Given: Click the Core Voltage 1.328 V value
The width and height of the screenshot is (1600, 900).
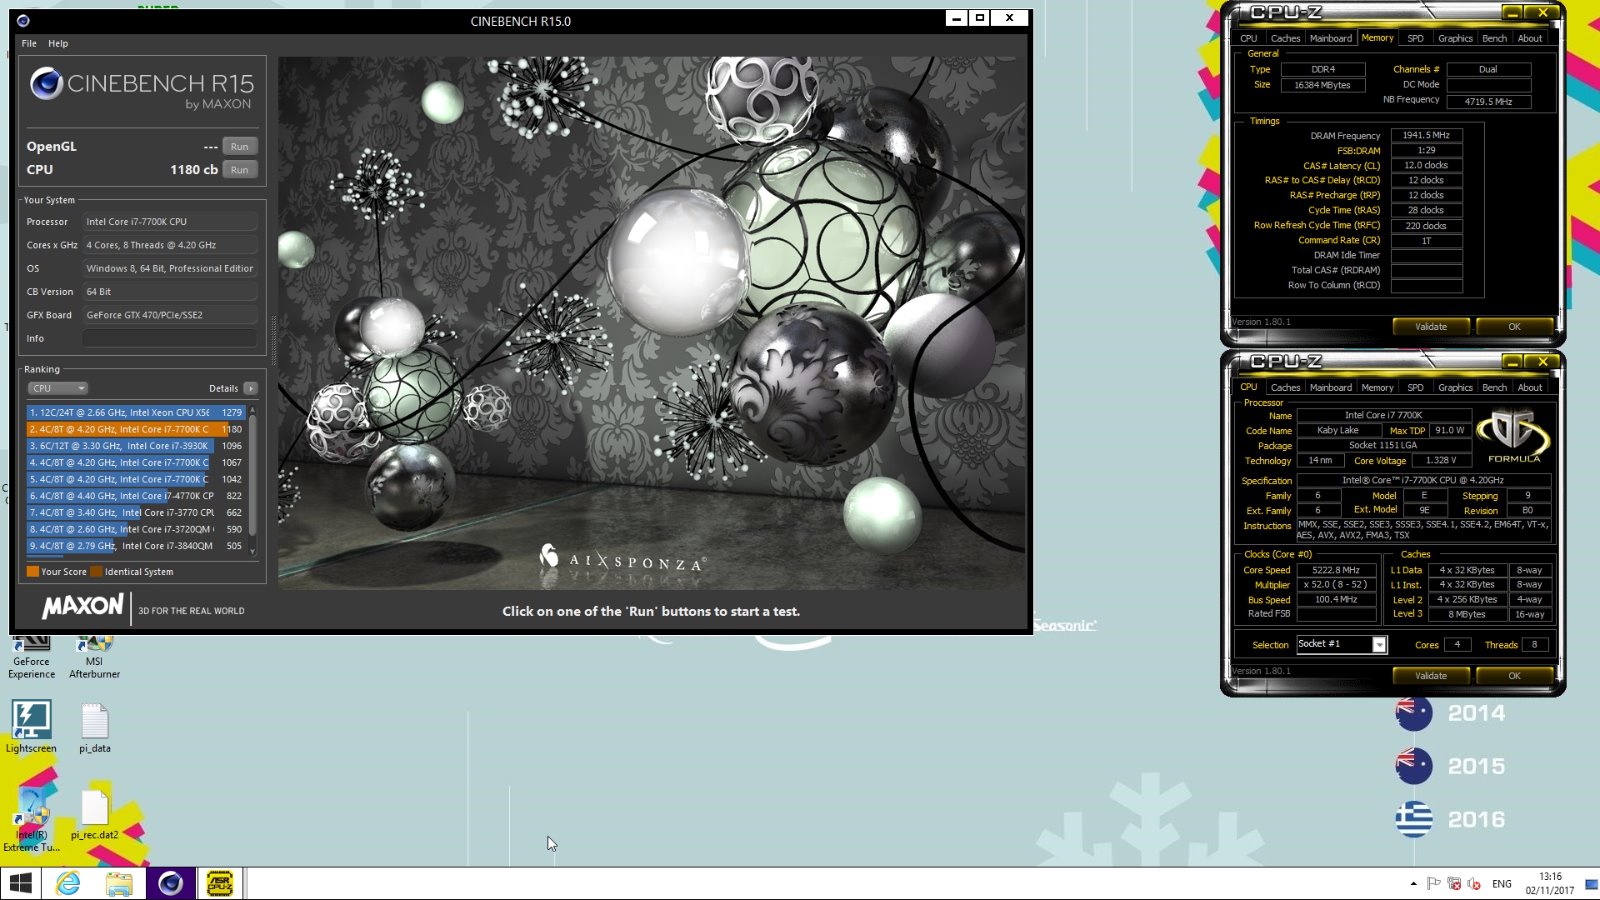Looking at the screenshot, I should [1441, 460].
